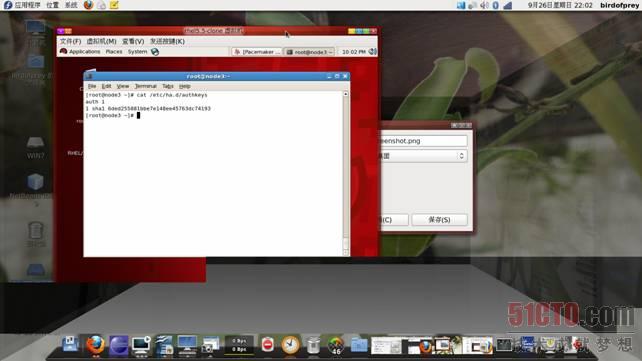Launch Firefox from the top panel
The width and height of the screenshot is (642, 361).
click(x=88, y=5)
